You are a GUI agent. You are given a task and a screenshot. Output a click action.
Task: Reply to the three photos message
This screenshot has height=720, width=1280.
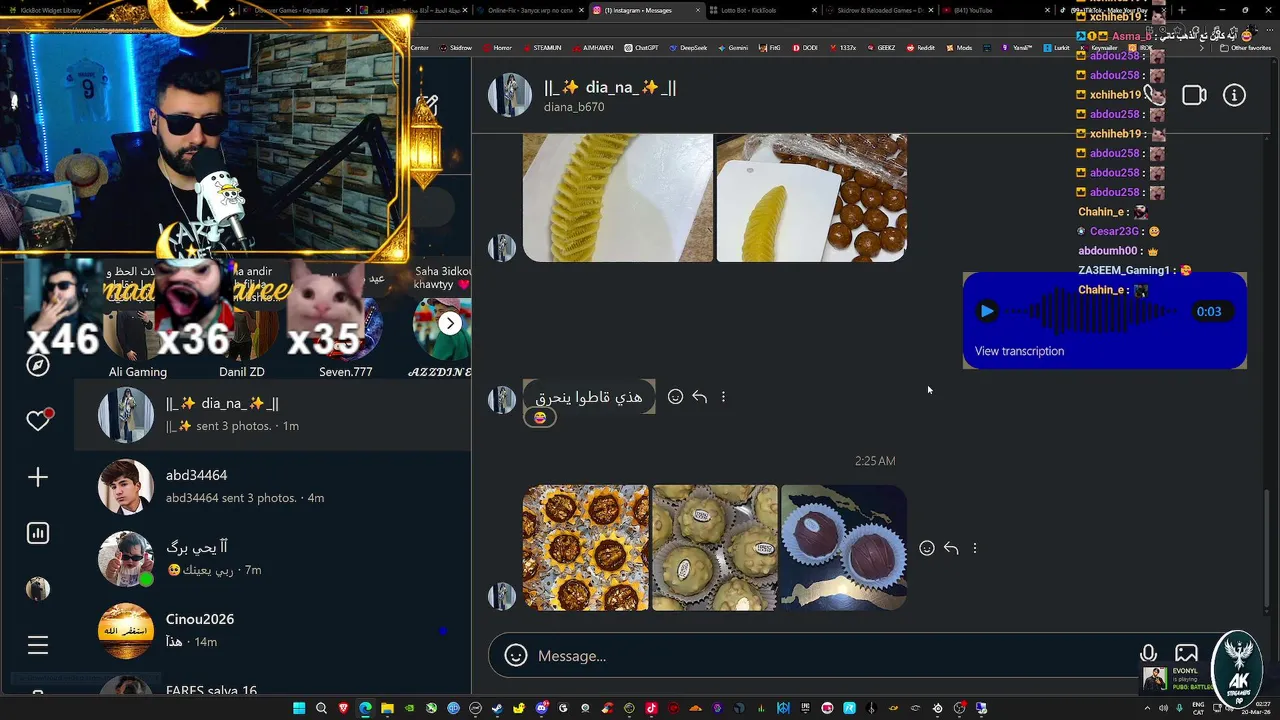[951, 548]
